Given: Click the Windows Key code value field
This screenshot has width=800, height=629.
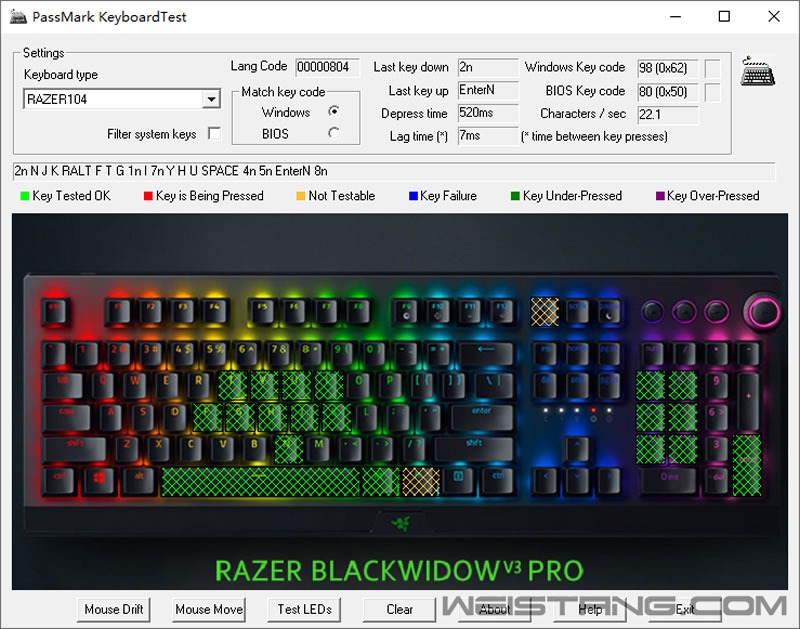Looking at the screenshot, I should [x=668, y=68].
